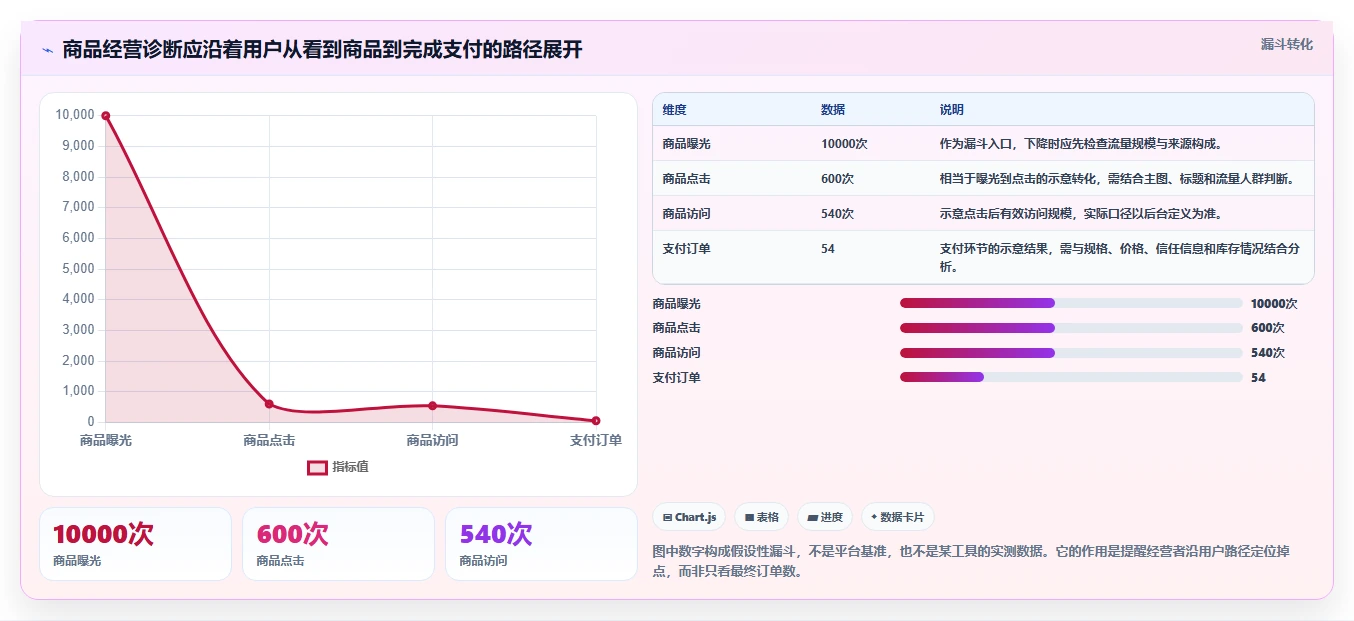Click the 支付订单 data point on chart
The width and height of the screenshot is (1354, 621).
[x=596, y=421]
